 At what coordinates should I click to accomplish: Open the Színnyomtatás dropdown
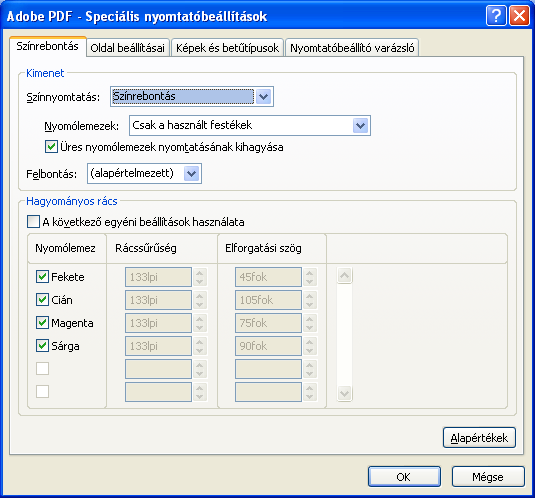(x=263, y=97)
